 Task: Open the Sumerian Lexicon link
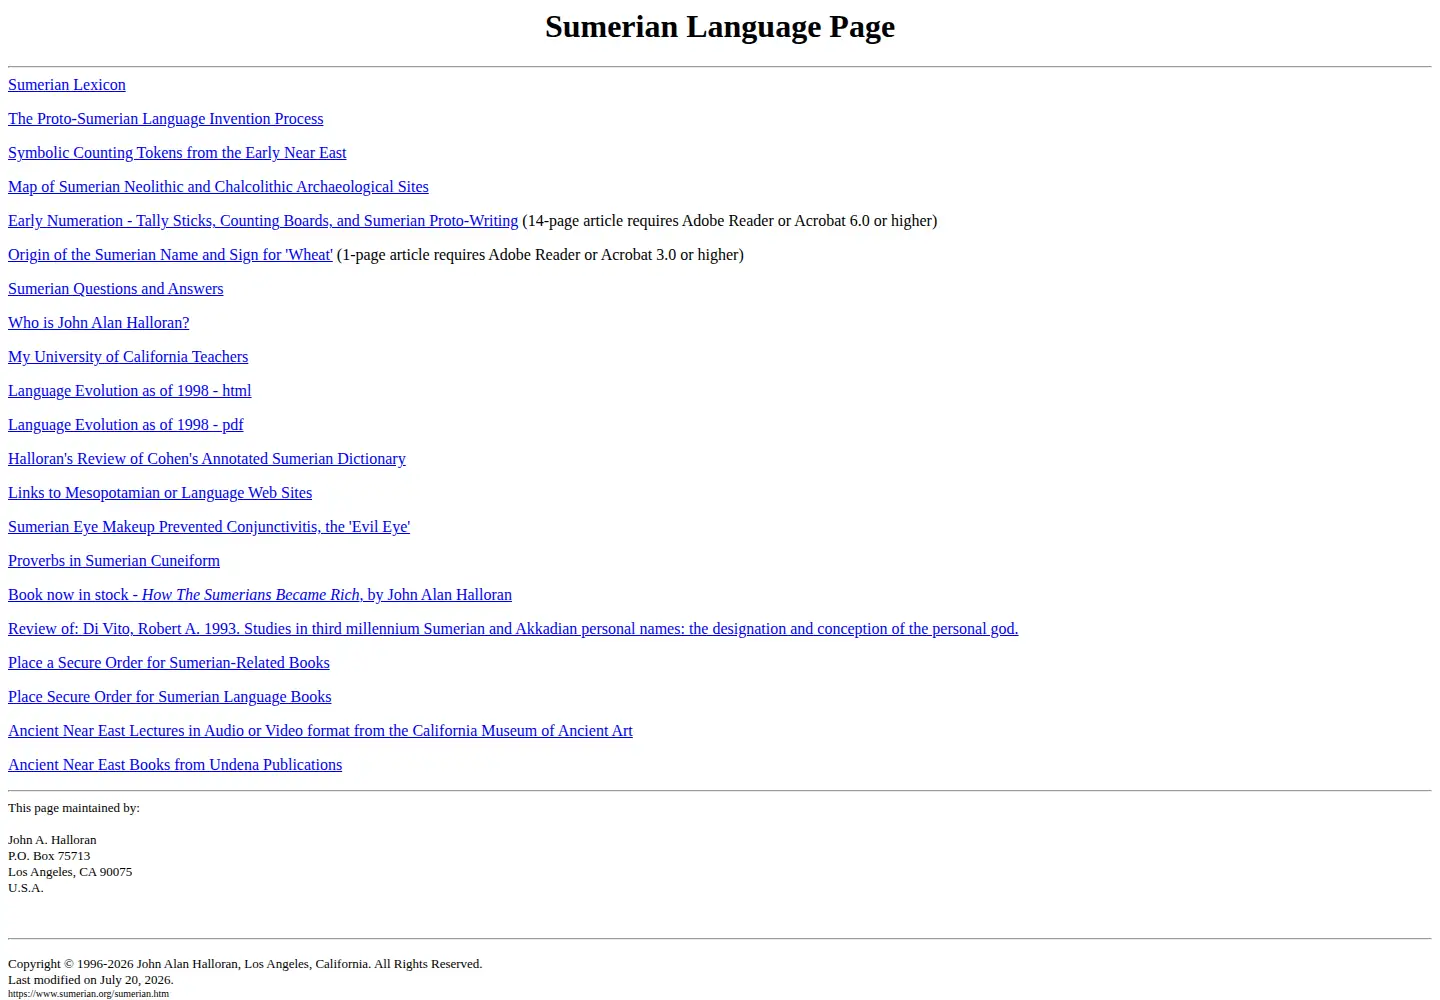(67, 85)
